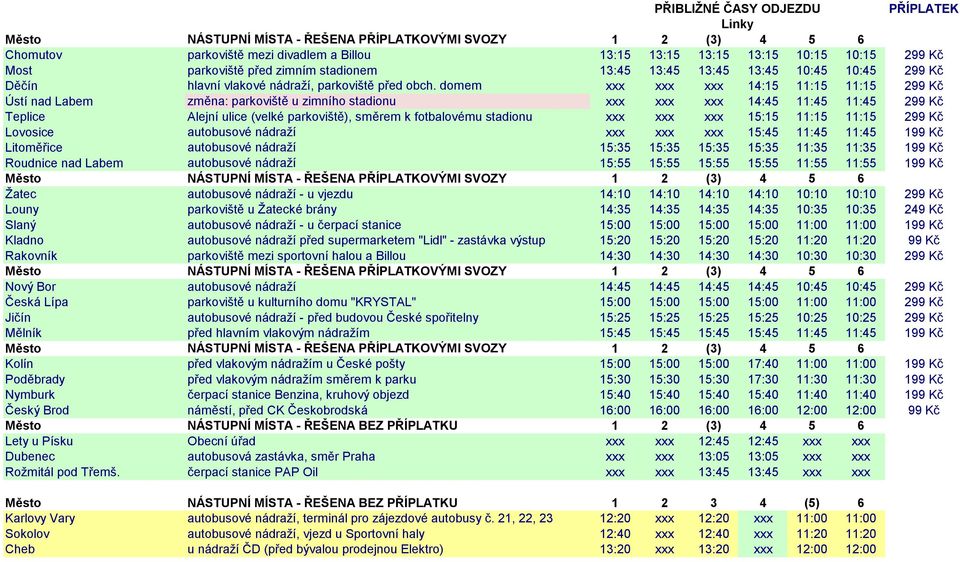The width and height of the screenshot is (960, 562).
Task: Select 'čerpací stanice Benzina, kruhový objezd' cell
Action: (298, 395)
